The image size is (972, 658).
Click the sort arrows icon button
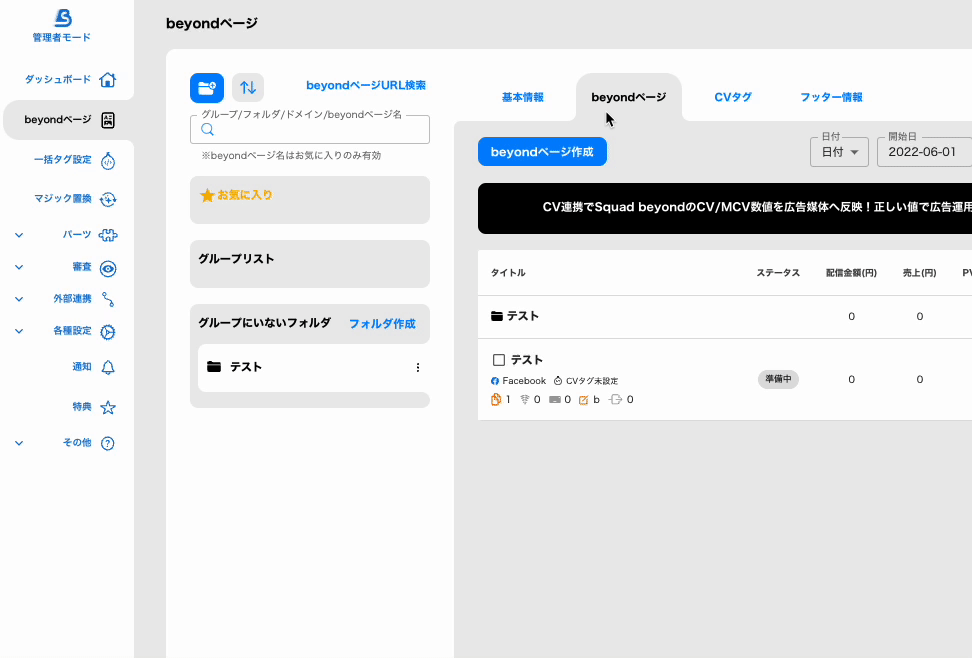tap(248, 87)
